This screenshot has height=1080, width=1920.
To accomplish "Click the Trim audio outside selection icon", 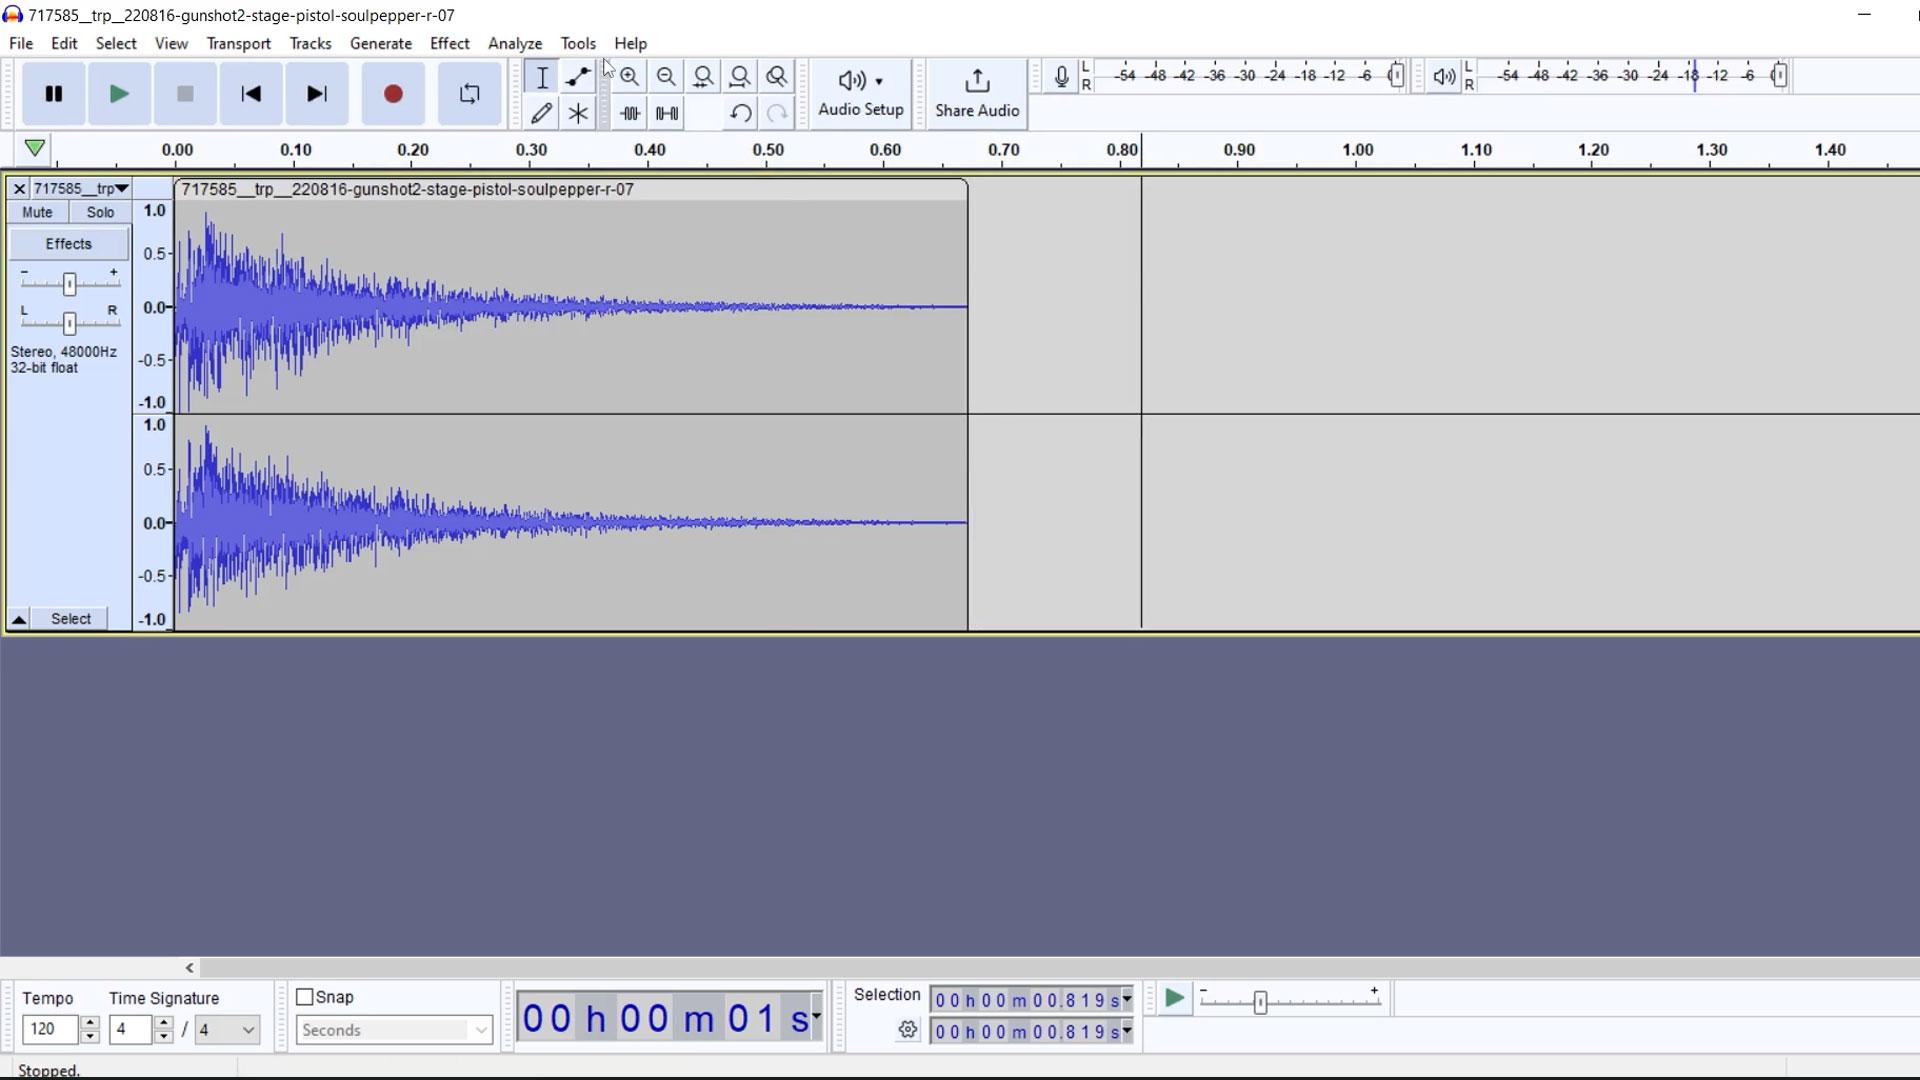I will (629, 112).
